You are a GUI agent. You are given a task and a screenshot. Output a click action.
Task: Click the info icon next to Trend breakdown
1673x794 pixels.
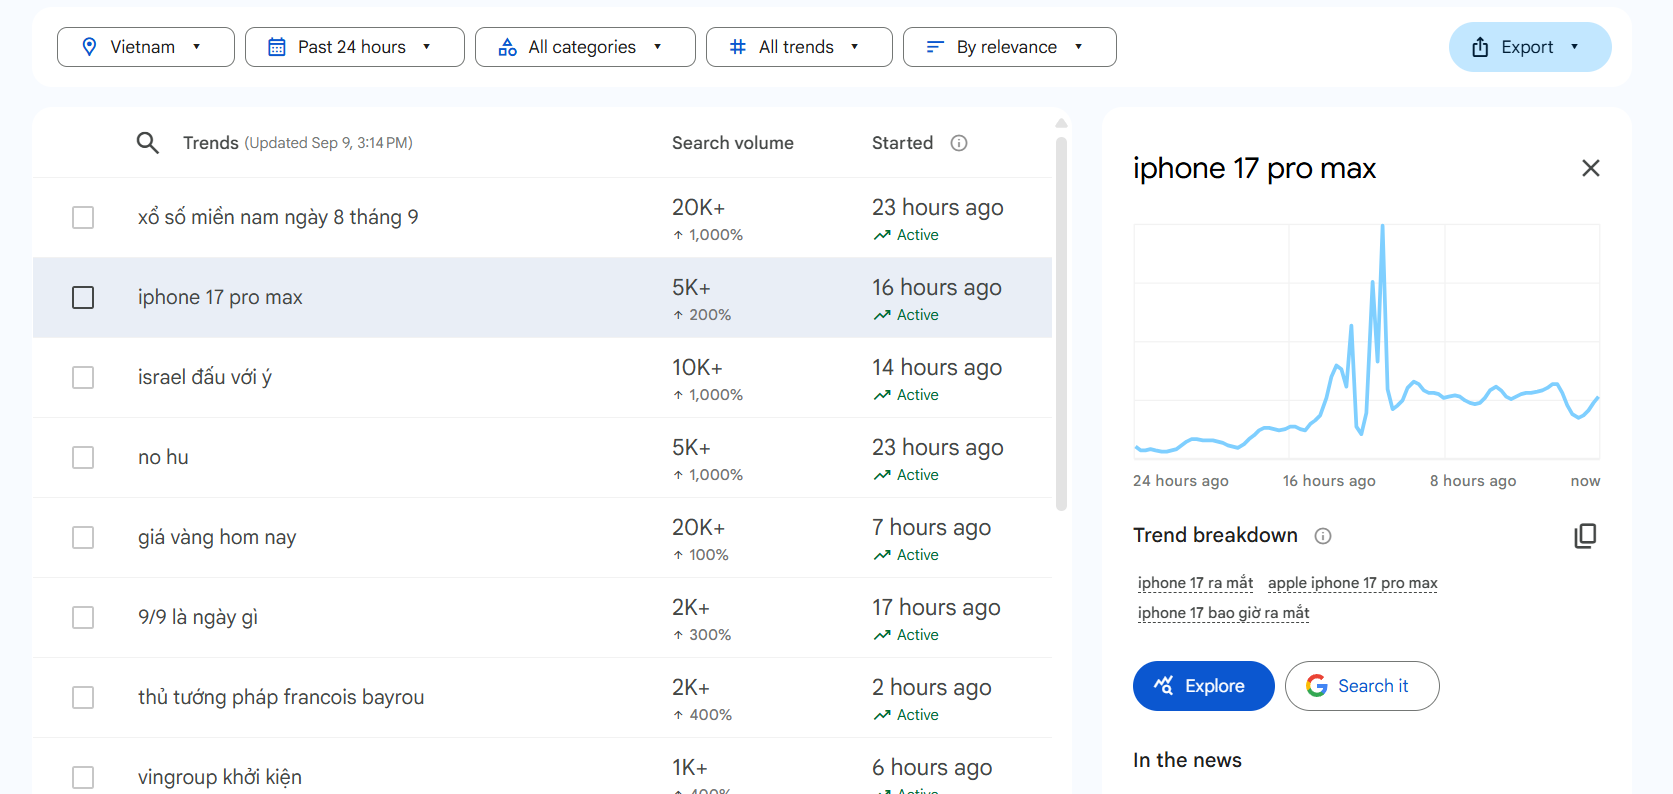pos(1323,536)
